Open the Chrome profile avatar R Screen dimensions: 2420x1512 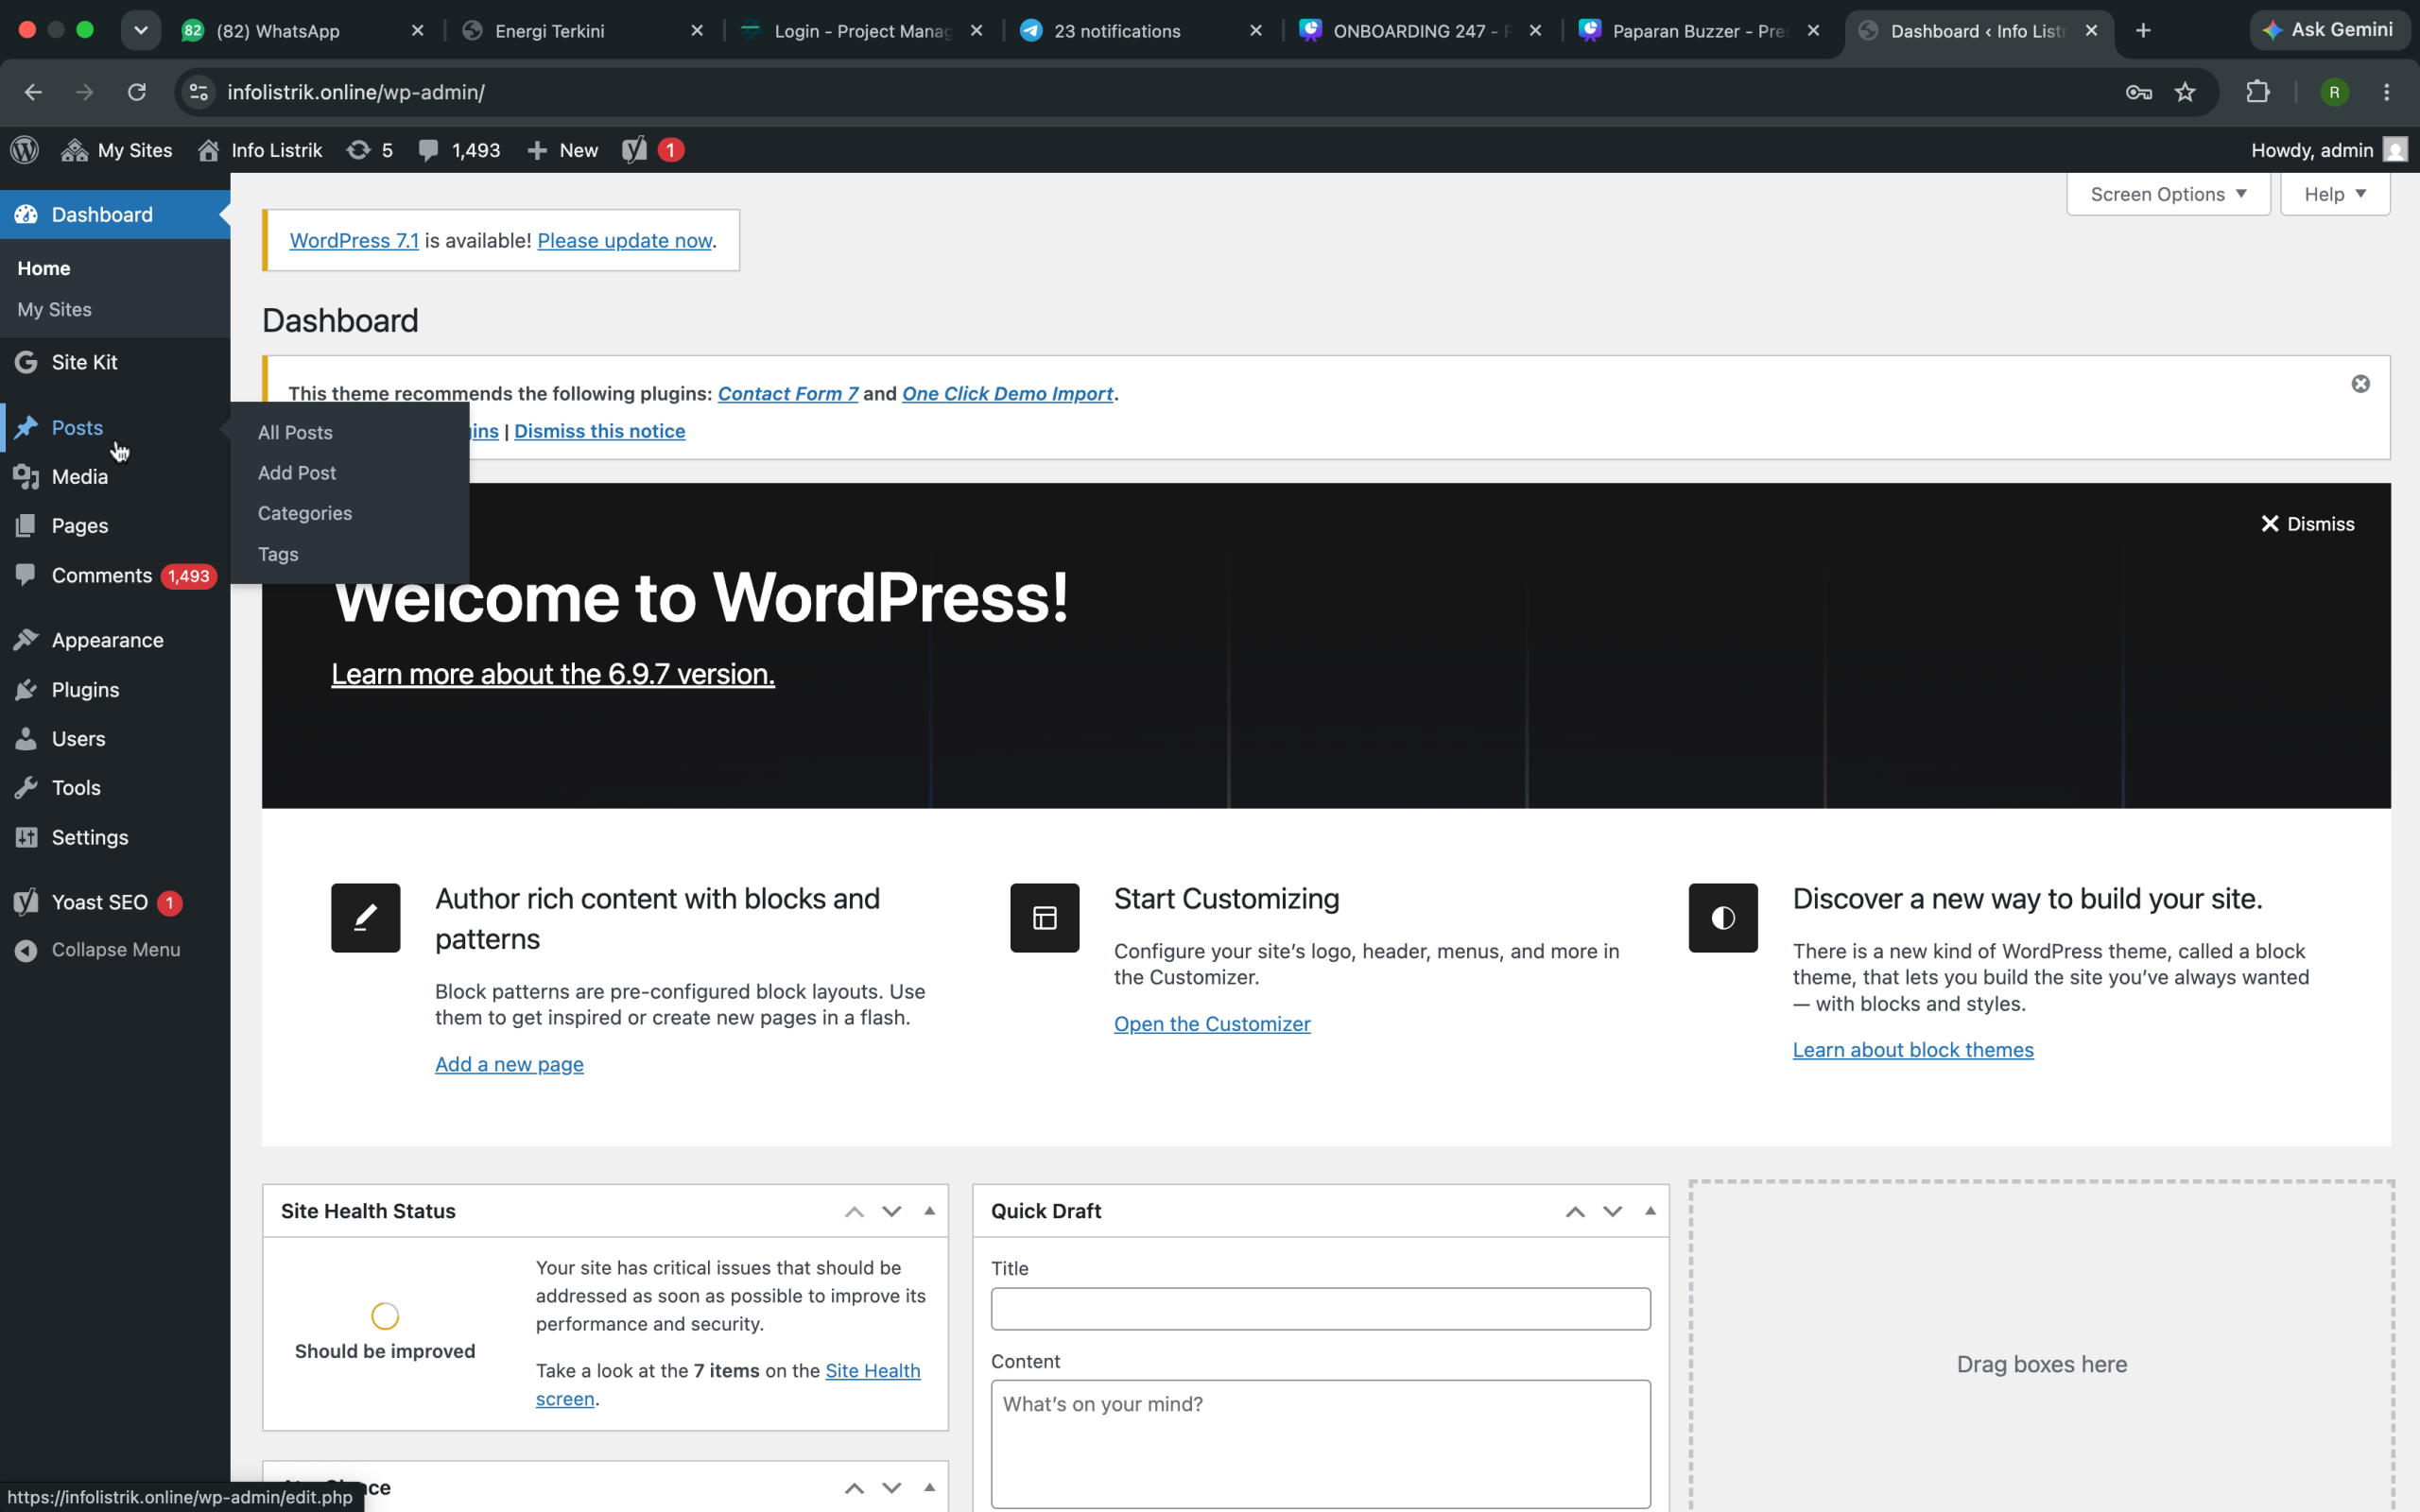(2334, 92)
